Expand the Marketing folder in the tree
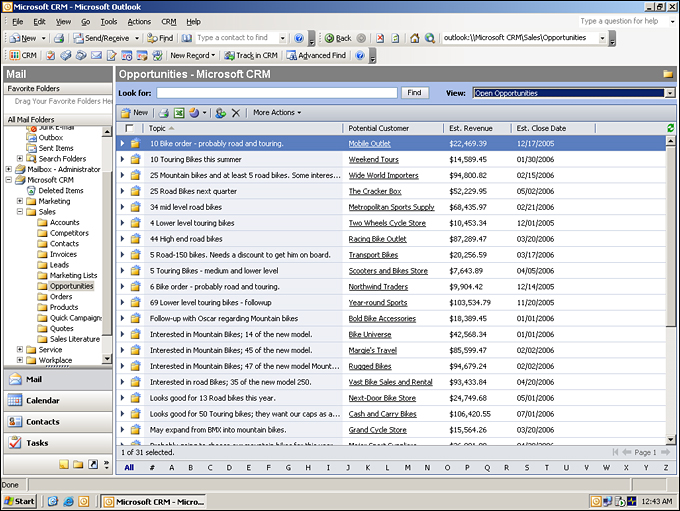This screenshot has height=511, width=680. [20, 201]
